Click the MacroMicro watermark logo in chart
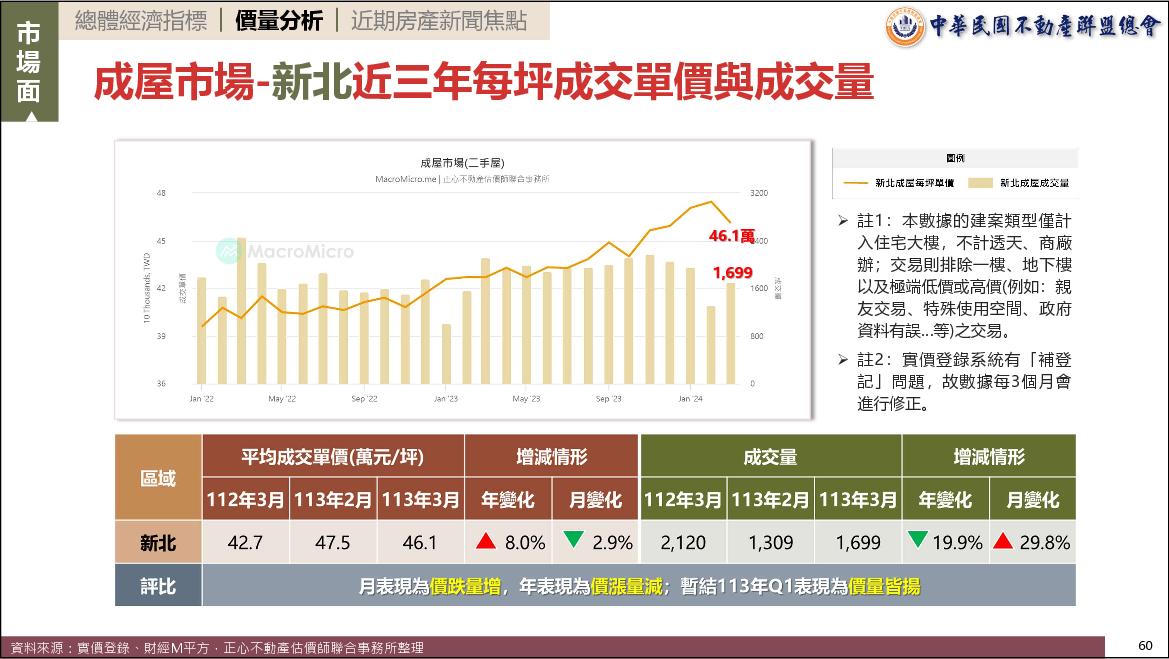The width and height of the screenshot is (1169, 659). (x=232, y=251)
